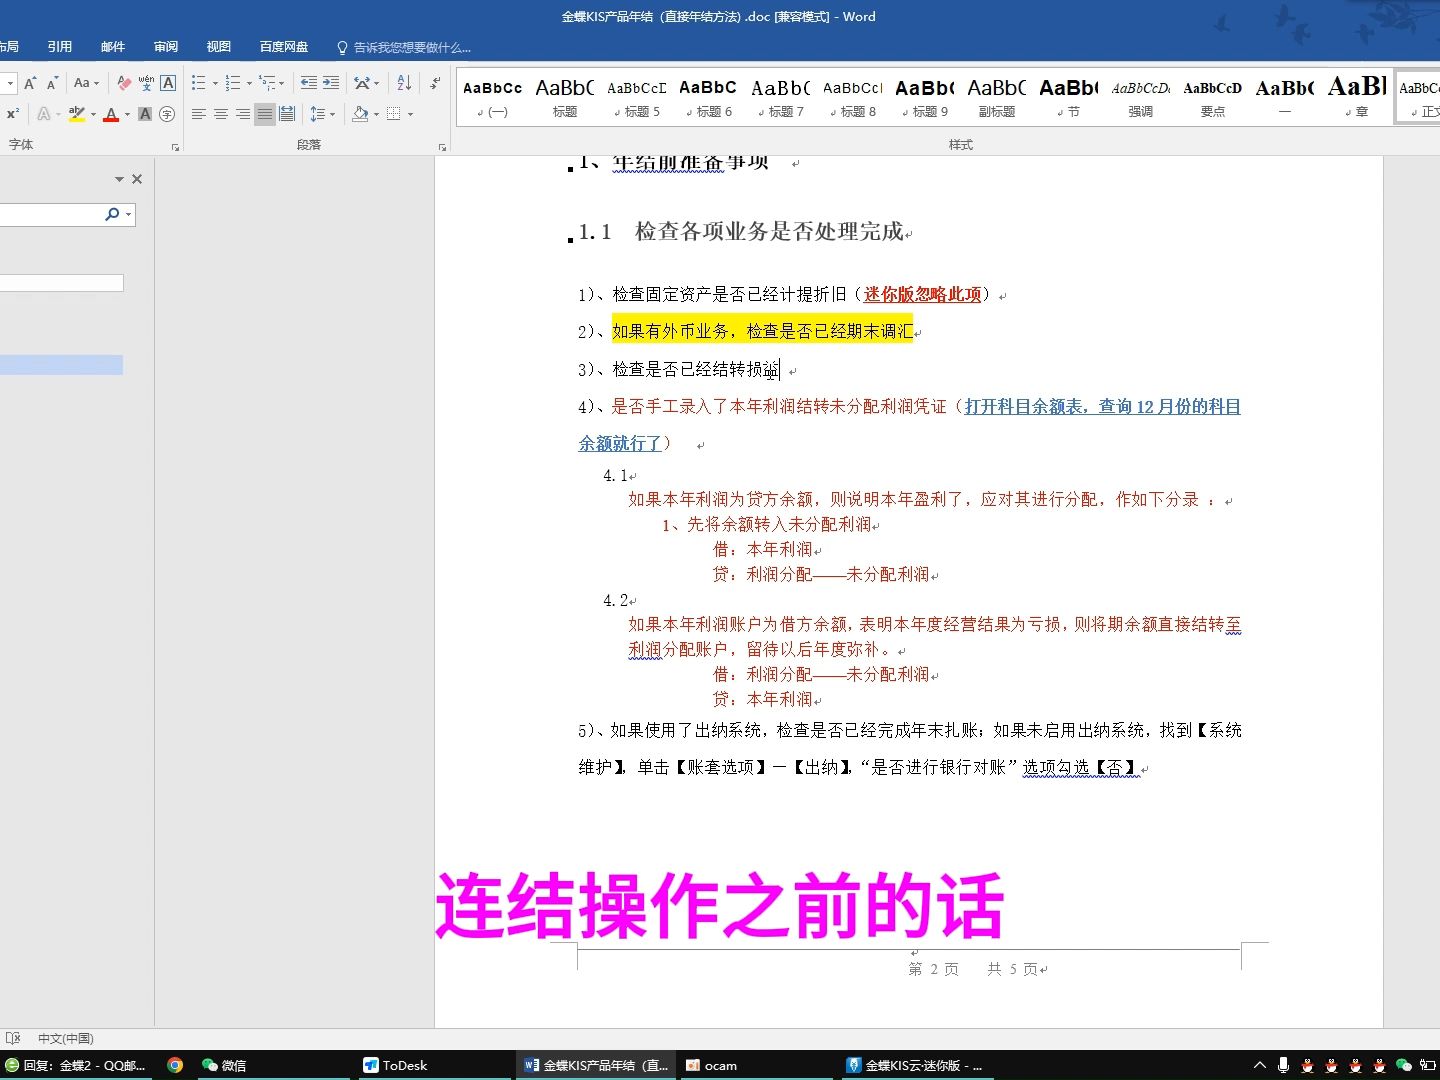Click the navigation pane search magnifier

pos(112,214)
